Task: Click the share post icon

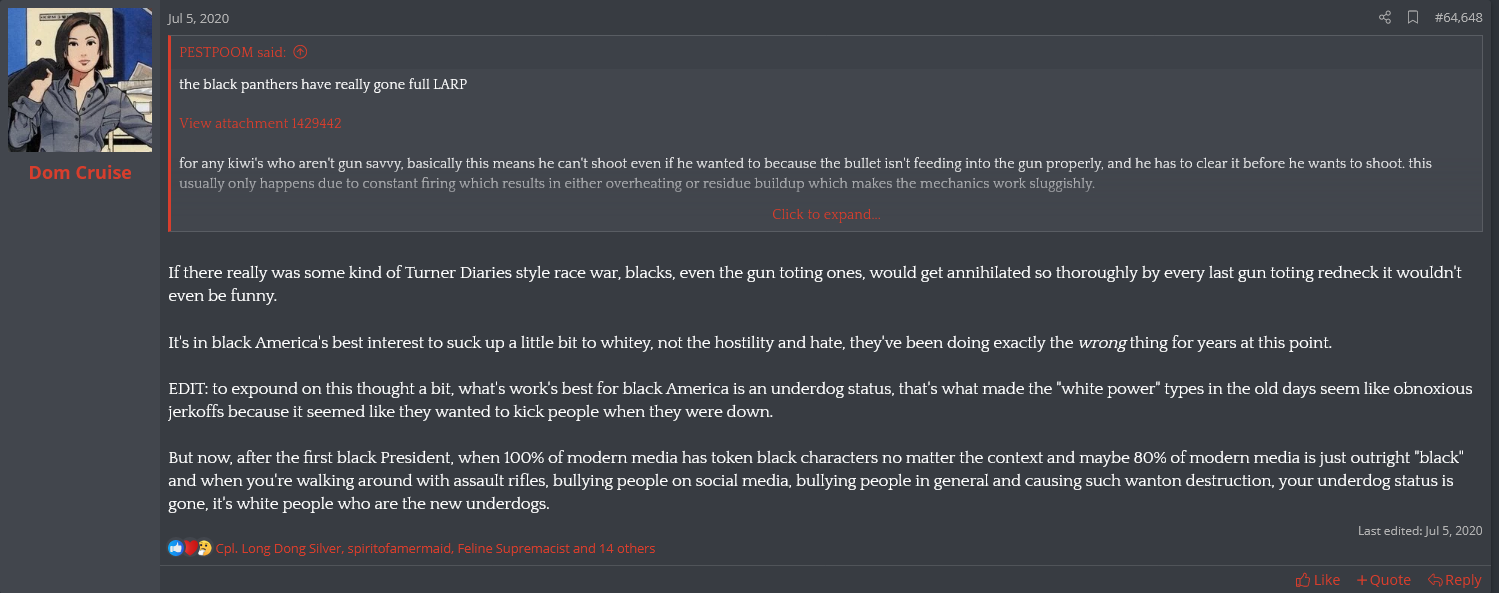Action: pos(1385,17)
